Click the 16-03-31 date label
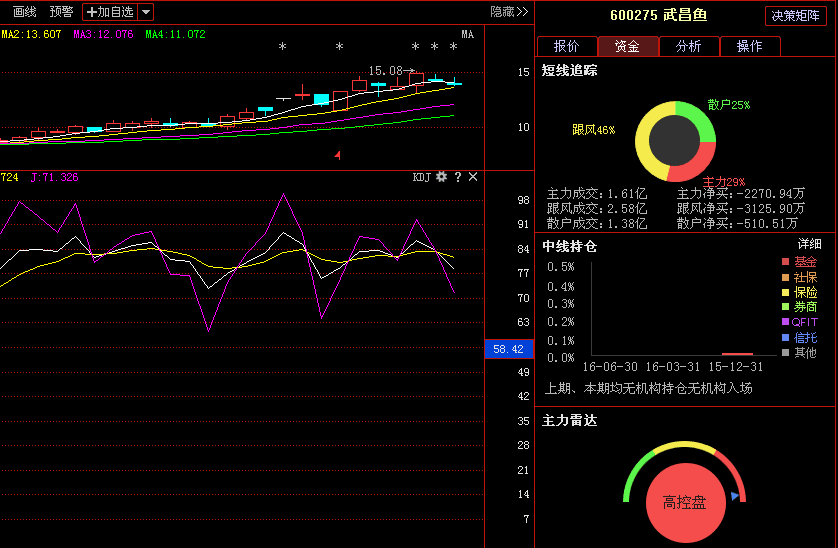Viewport: 838px width, 548px height. (x=673, y=367)
